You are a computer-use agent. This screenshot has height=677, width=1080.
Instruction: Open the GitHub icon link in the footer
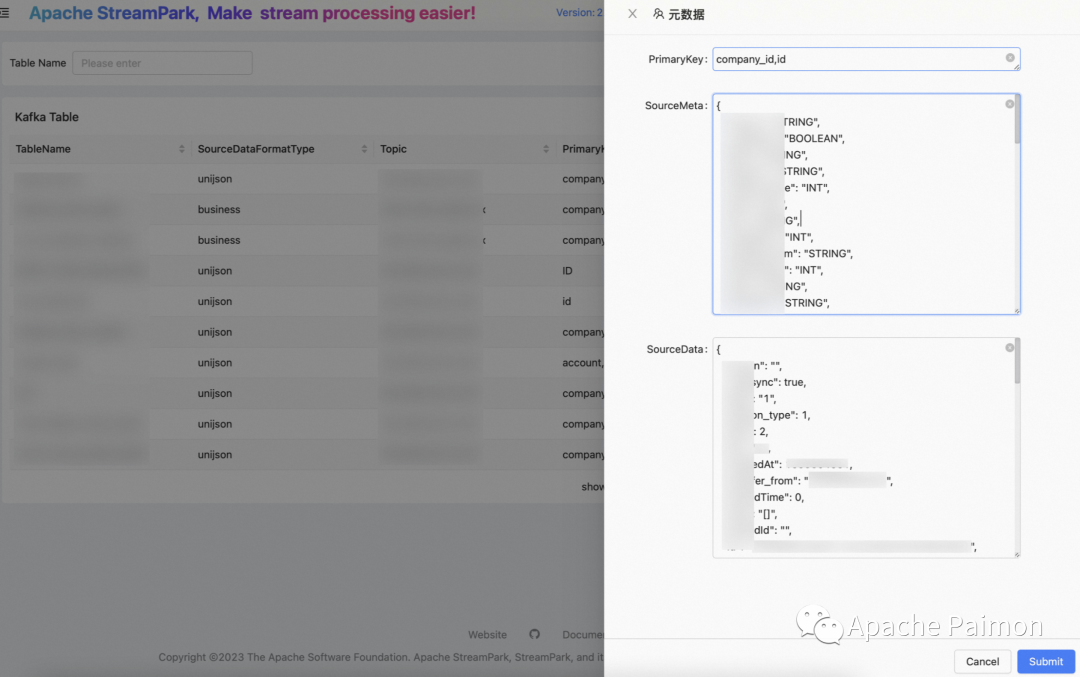(x=534, y=634)
